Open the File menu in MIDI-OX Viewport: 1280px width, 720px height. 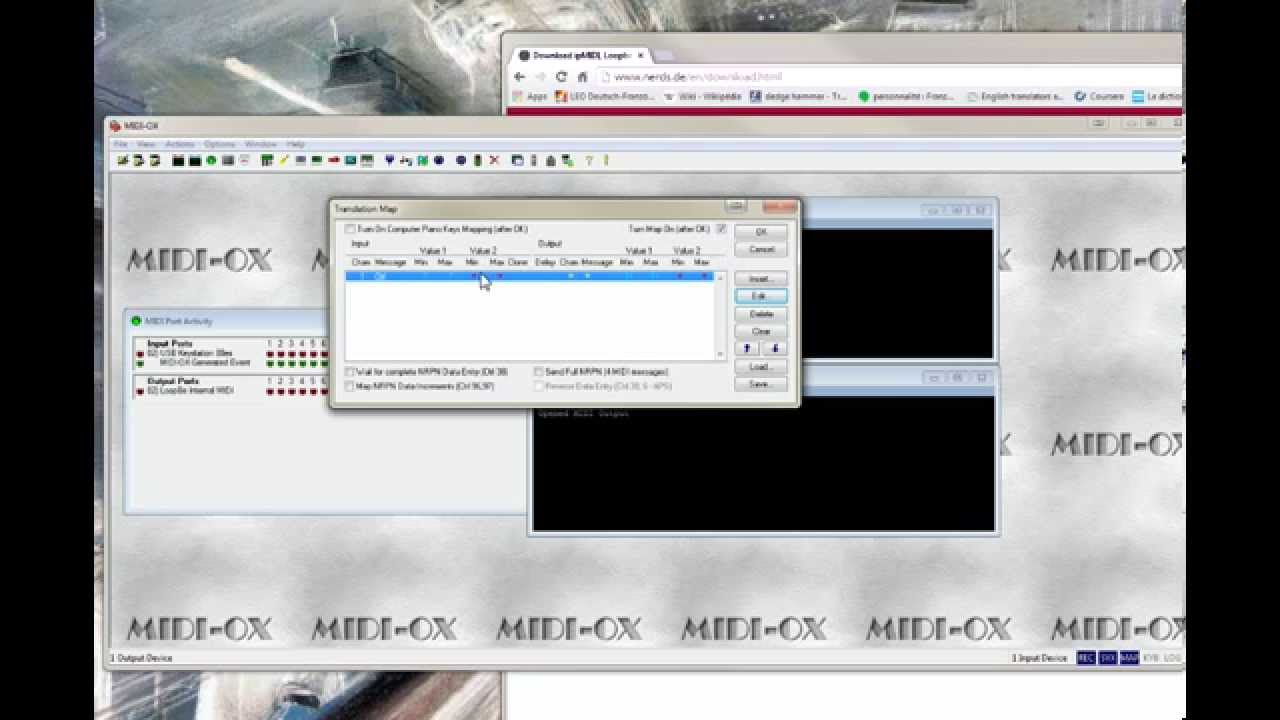[121, 144]
